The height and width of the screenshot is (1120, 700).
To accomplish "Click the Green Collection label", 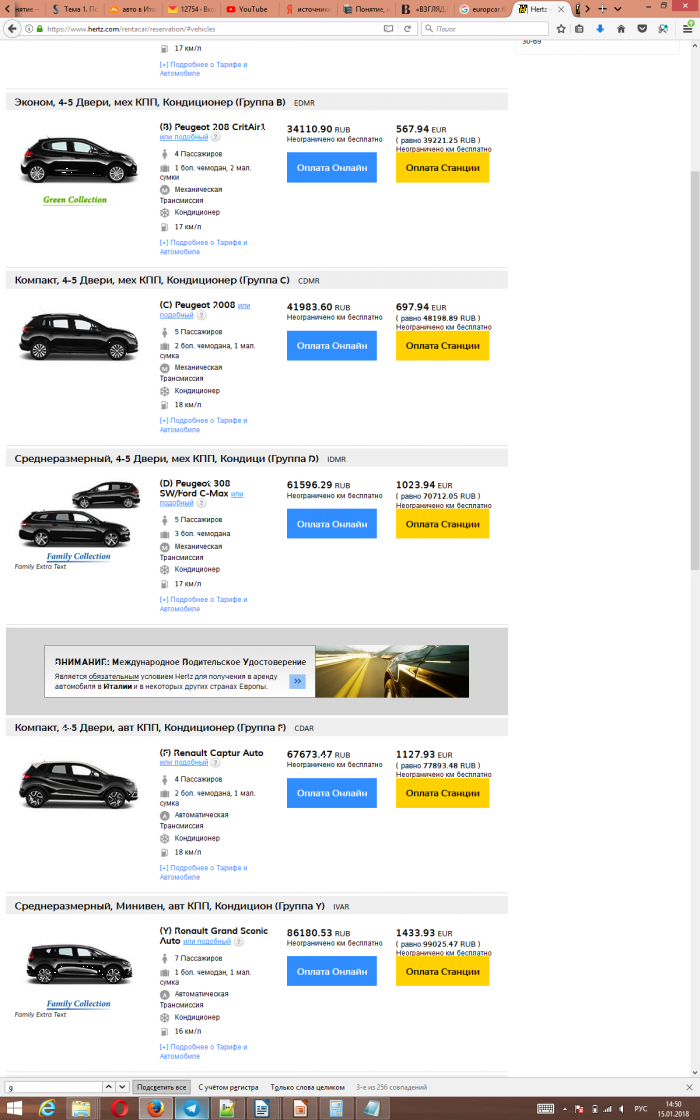I will 75,200.
